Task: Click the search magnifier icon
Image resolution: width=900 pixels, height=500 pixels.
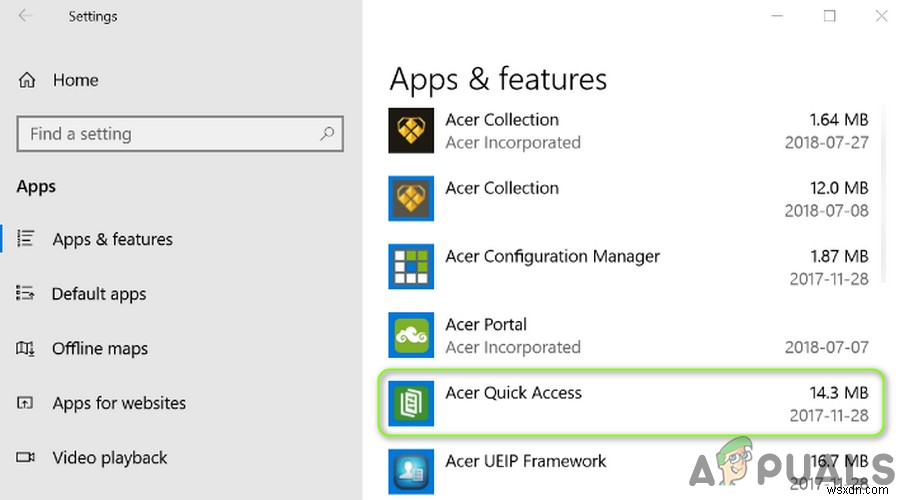Action: click(x=327, y=134)
